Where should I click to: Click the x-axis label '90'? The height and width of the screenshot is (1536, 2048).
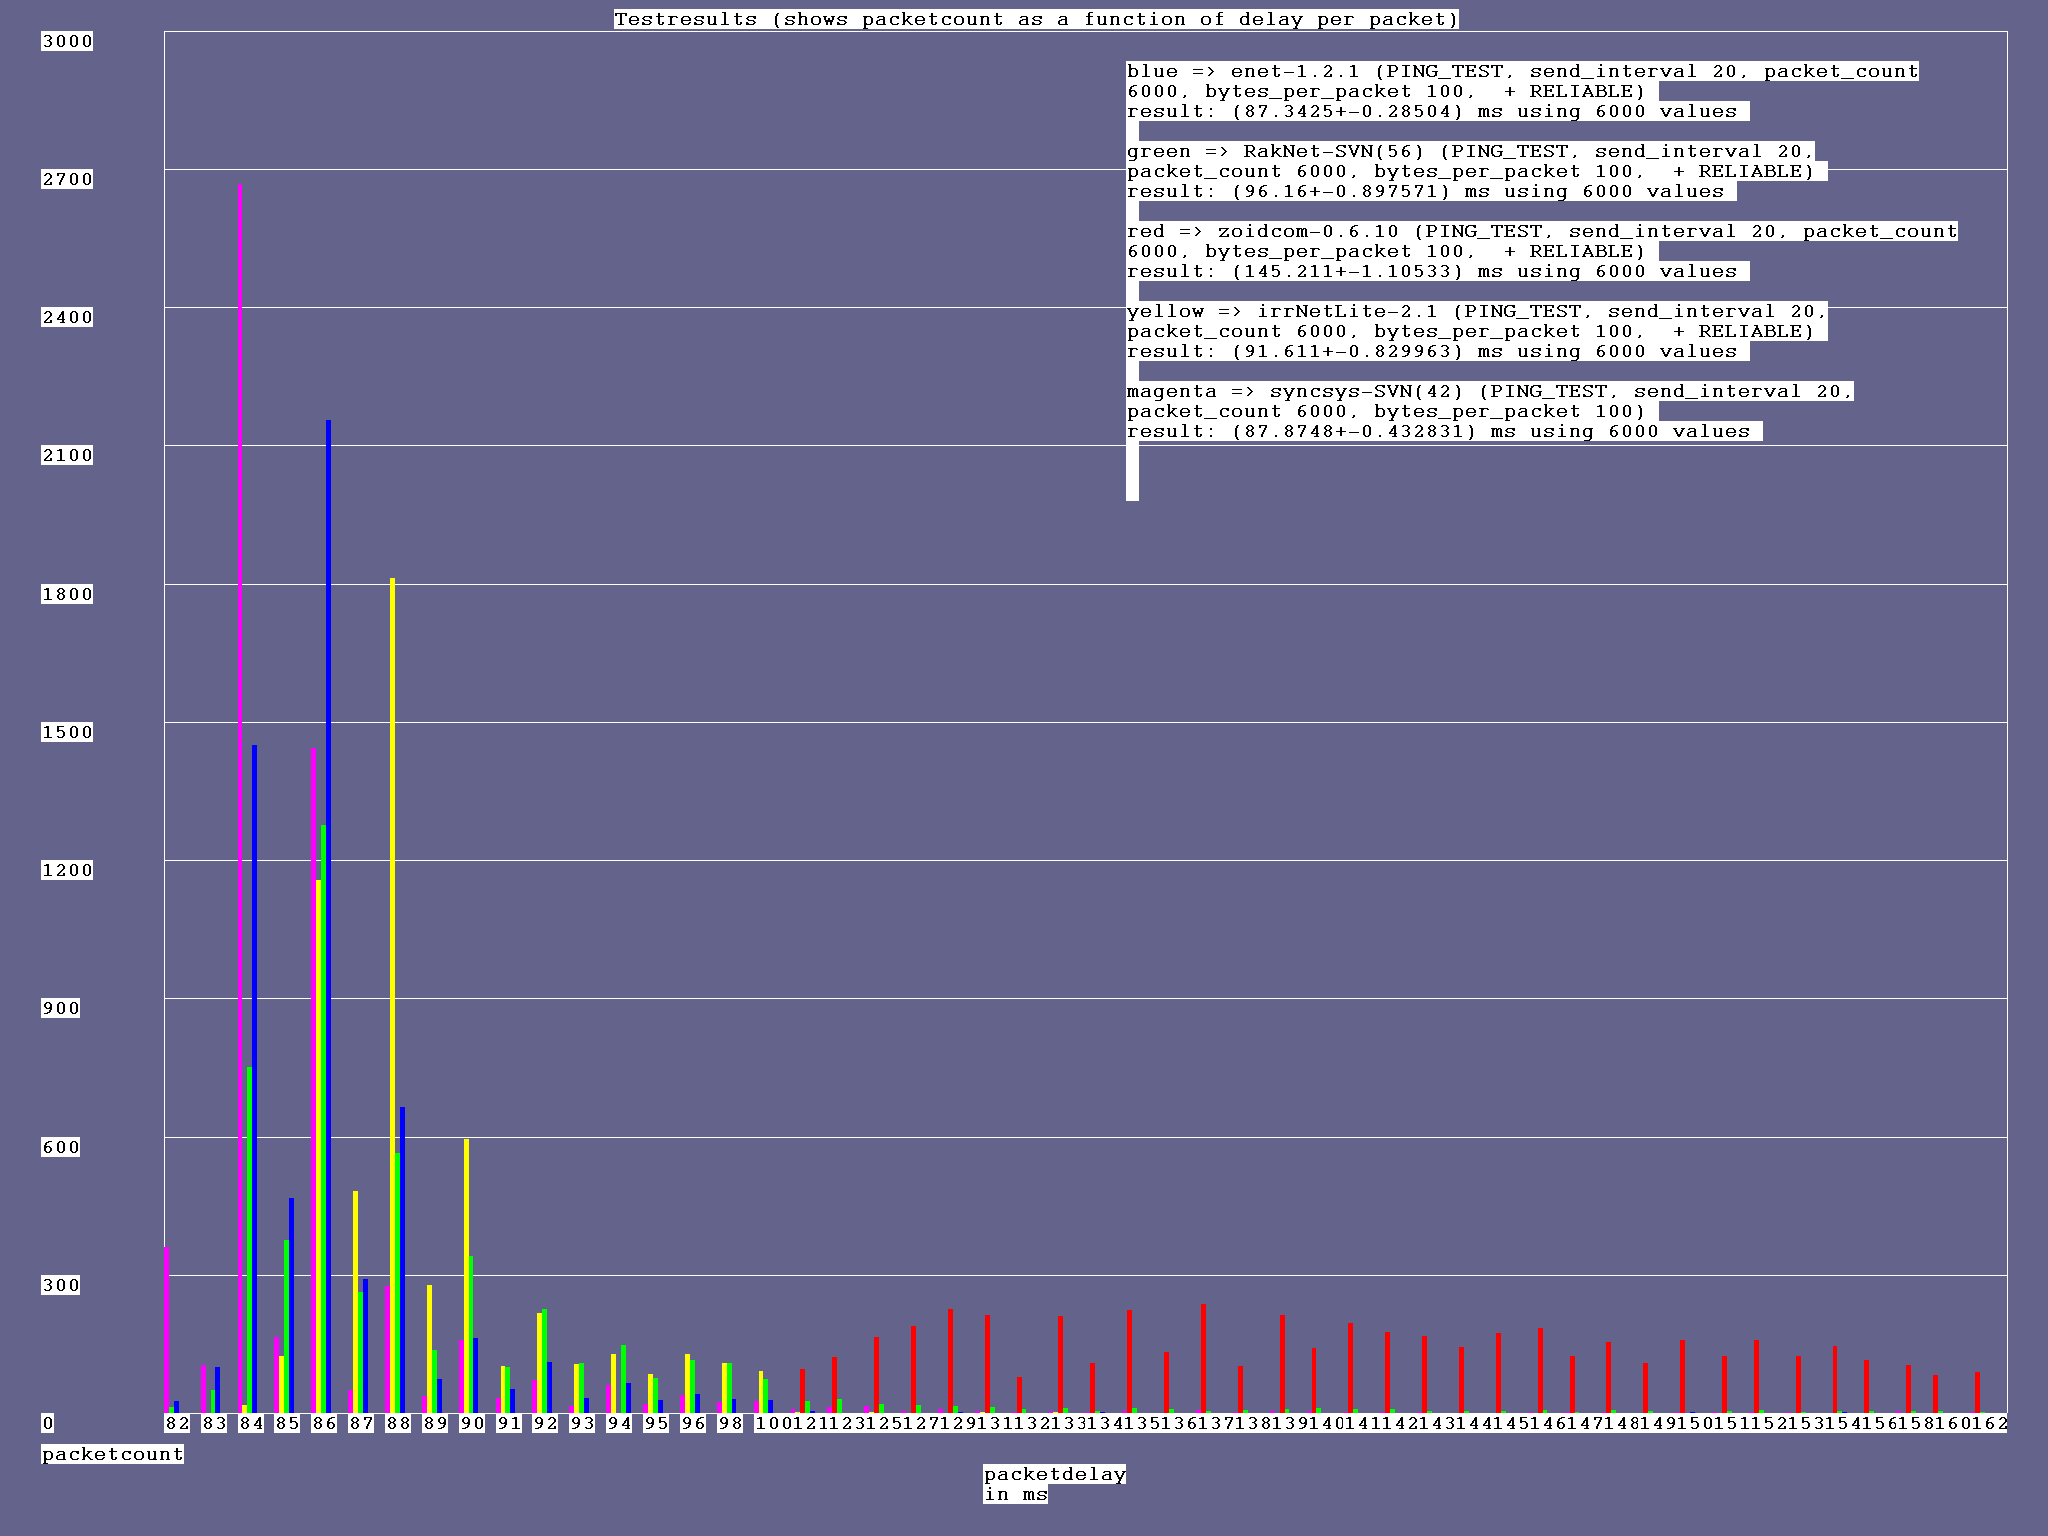click(x=472, y=1423)
